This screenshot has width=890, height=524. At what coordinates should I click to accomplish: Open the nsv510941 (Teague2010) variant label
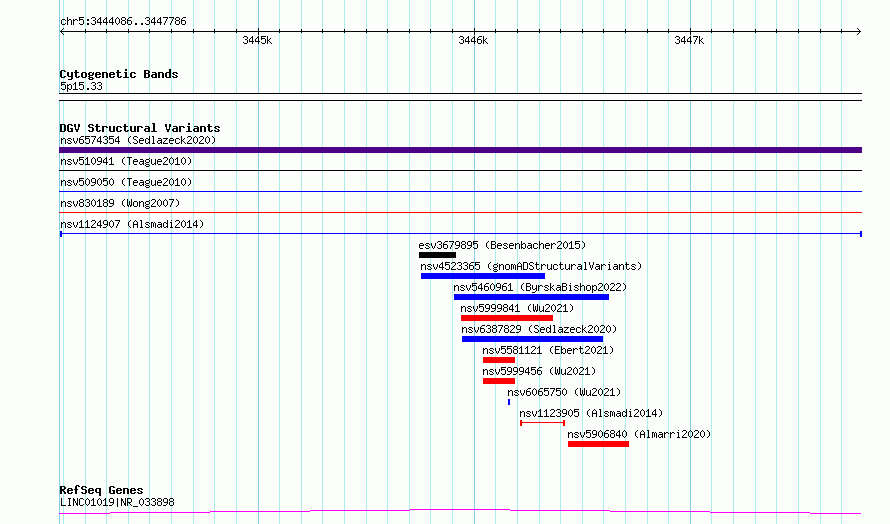point(126,161)
